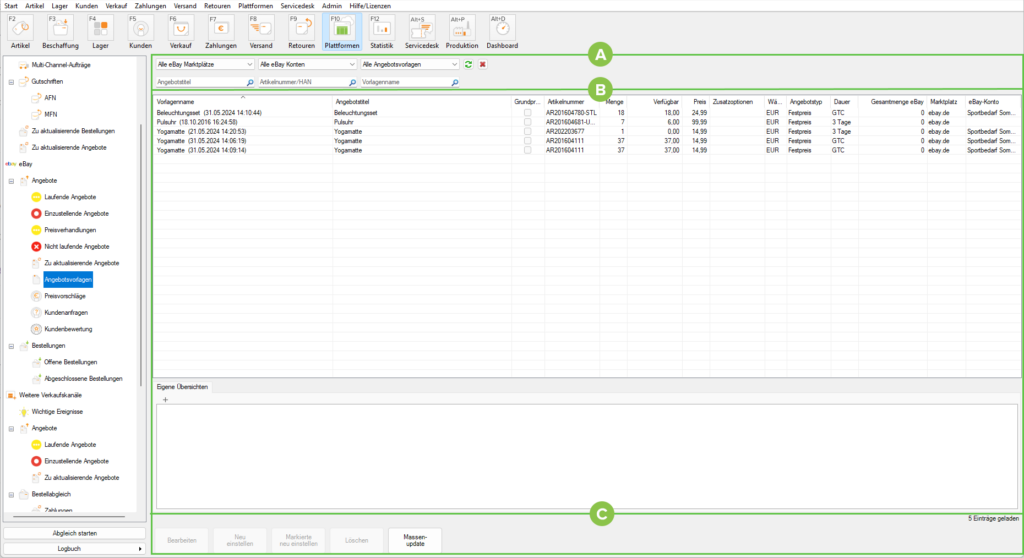Click the sidebar horizontal scrollbar
This screenshot has width=1024, height=558.
point(75,517)
